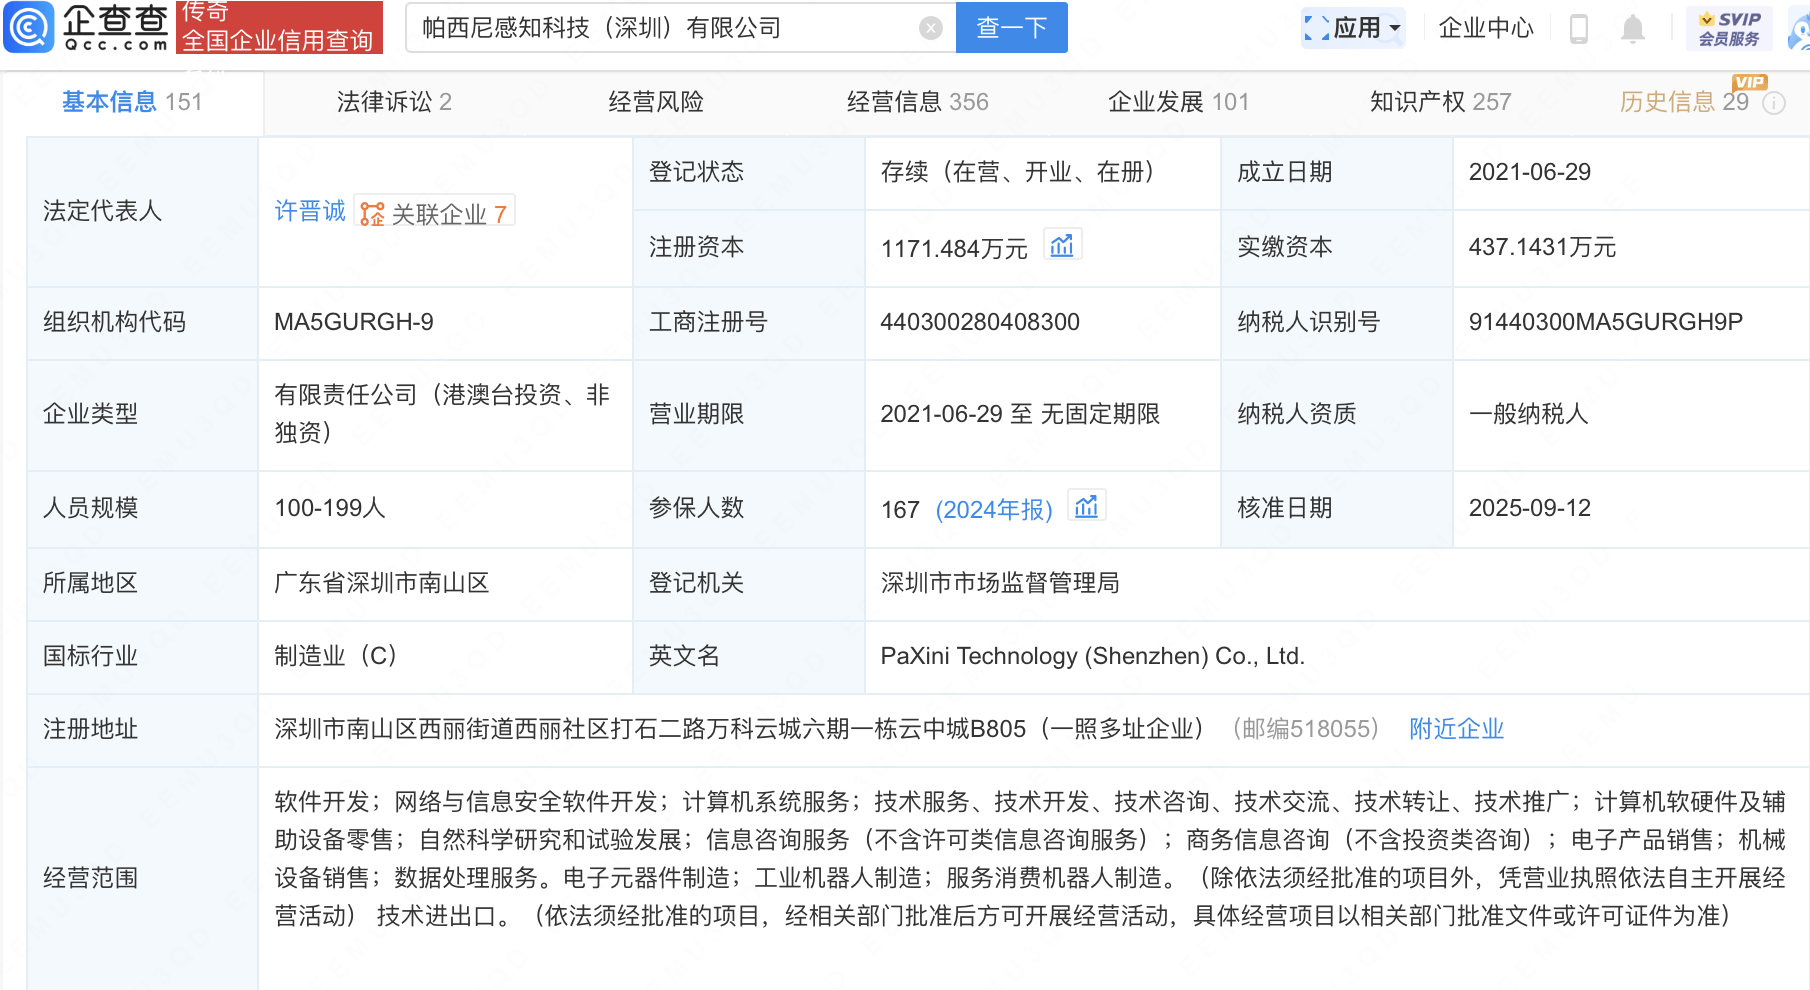The height and width of the screenshot is (990, 1810).
Task: Open the (2024年报) link
Action: click(994, 510)
